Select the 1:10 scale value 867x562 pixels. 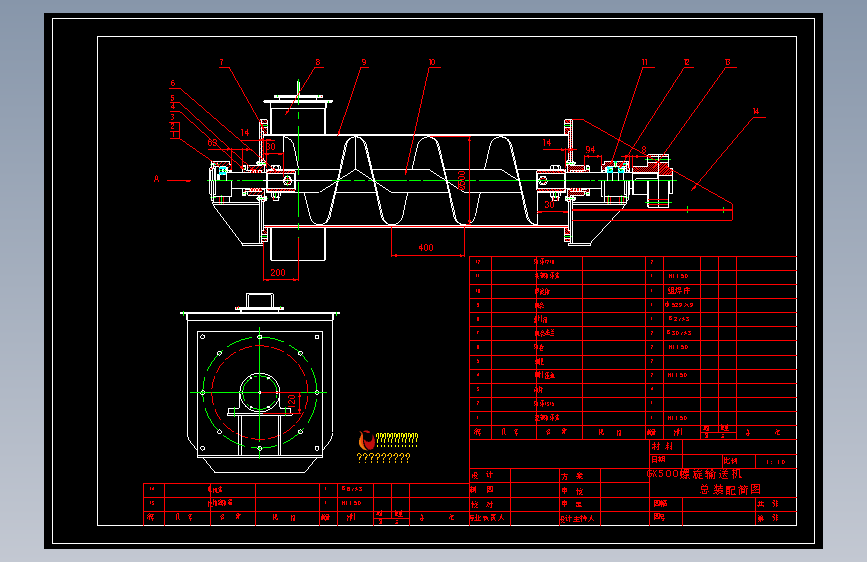tap(776, 462)
